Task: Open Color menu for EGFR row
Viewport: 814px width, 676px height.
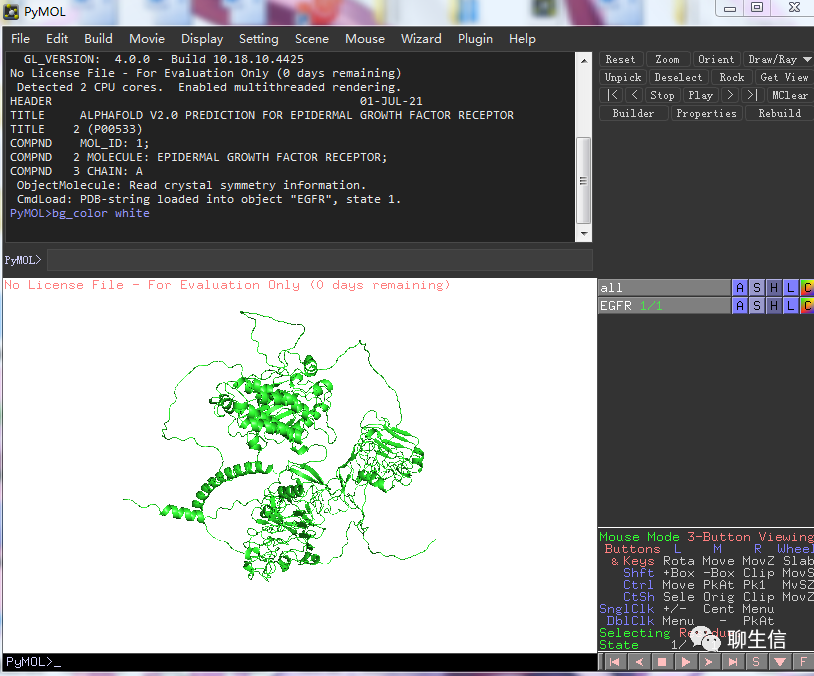Action: 807,306
